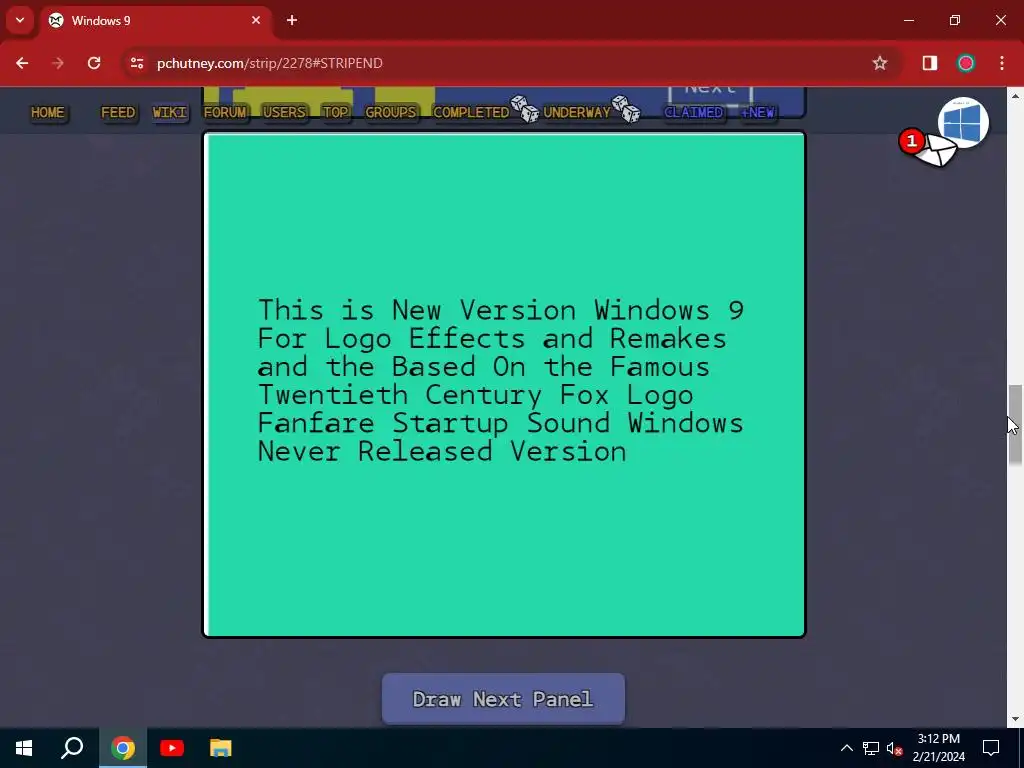This screenshot has height=768, width=1024.
Task: Click the vertical scrollbar thumb
Action: (x=1015, y=424)
